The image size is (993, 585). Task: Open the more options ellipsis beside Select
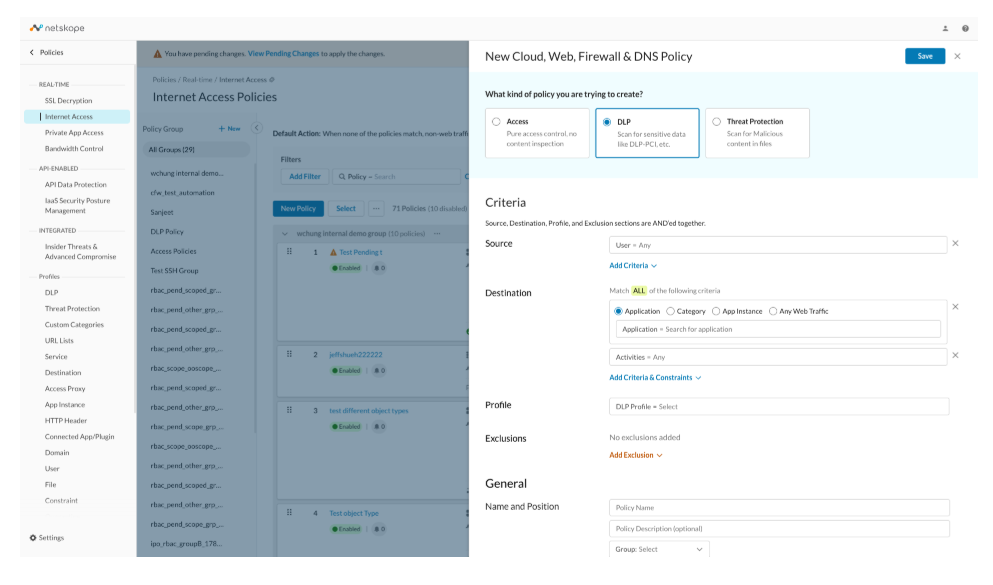[x=376, y=208]
